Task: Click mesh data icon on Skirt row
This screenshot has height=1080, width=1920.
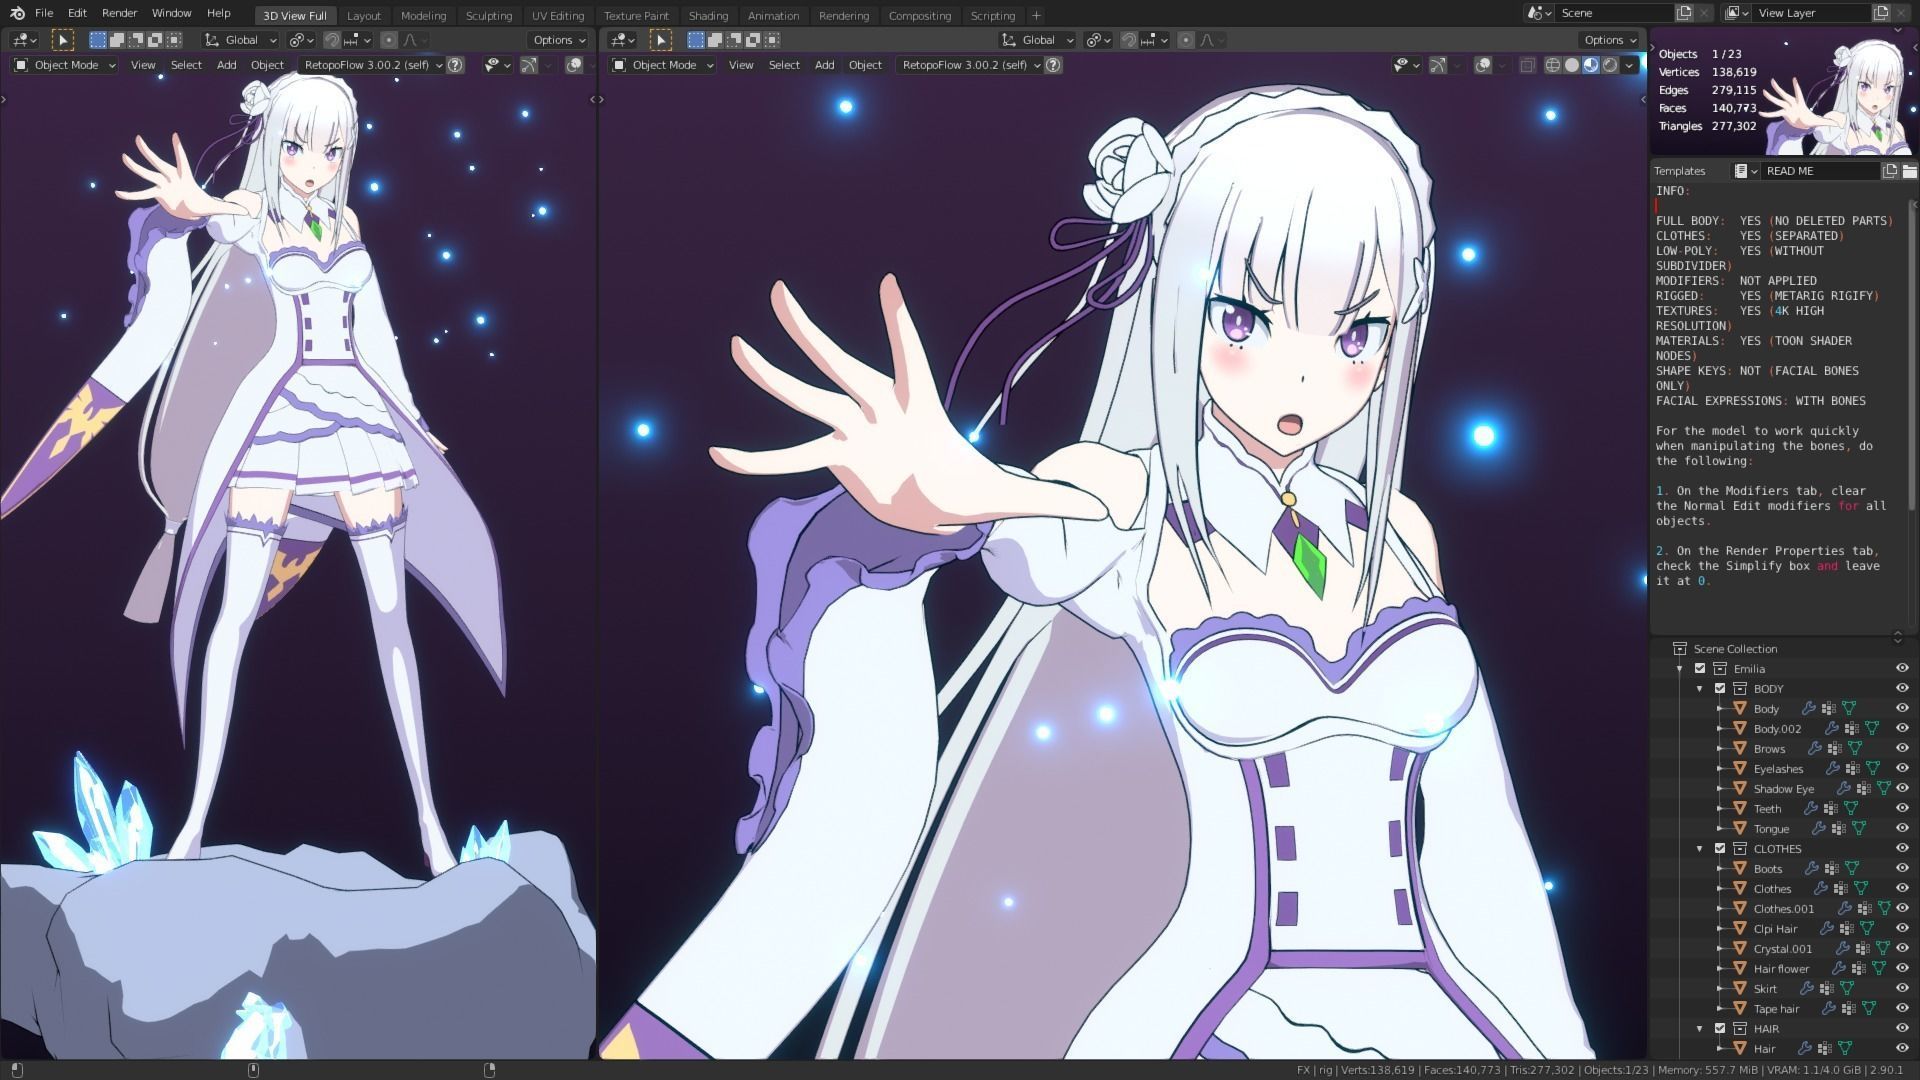Action: click(1846, 989)
